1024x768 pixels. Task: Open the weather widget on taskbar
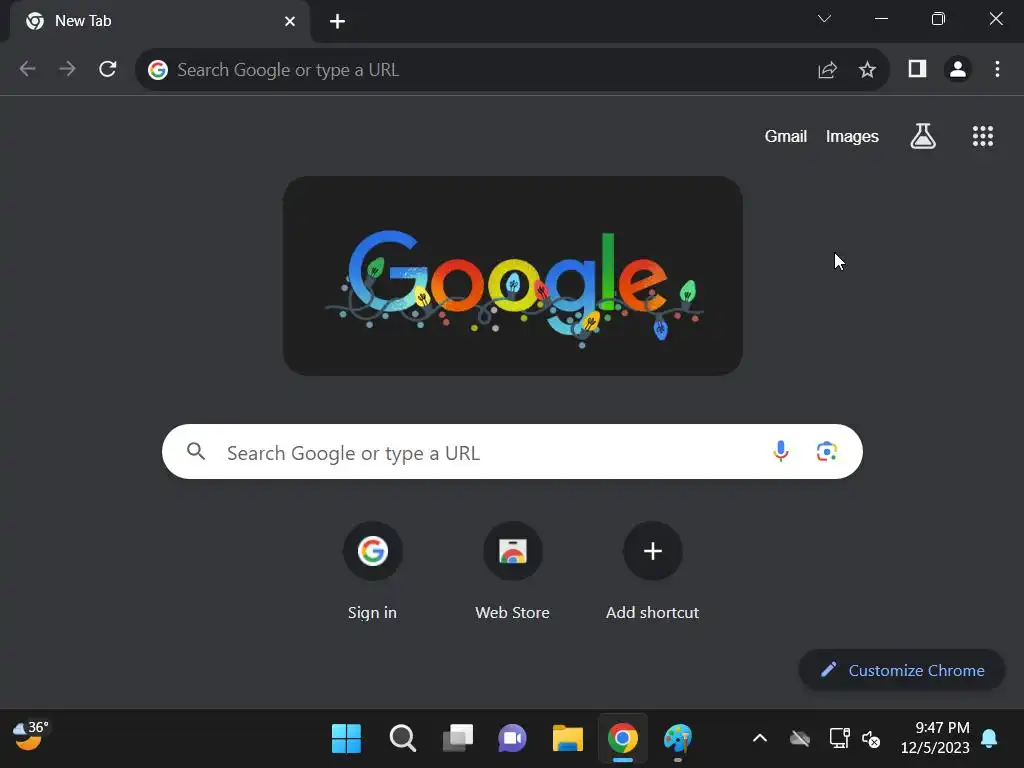pos(31,737)
